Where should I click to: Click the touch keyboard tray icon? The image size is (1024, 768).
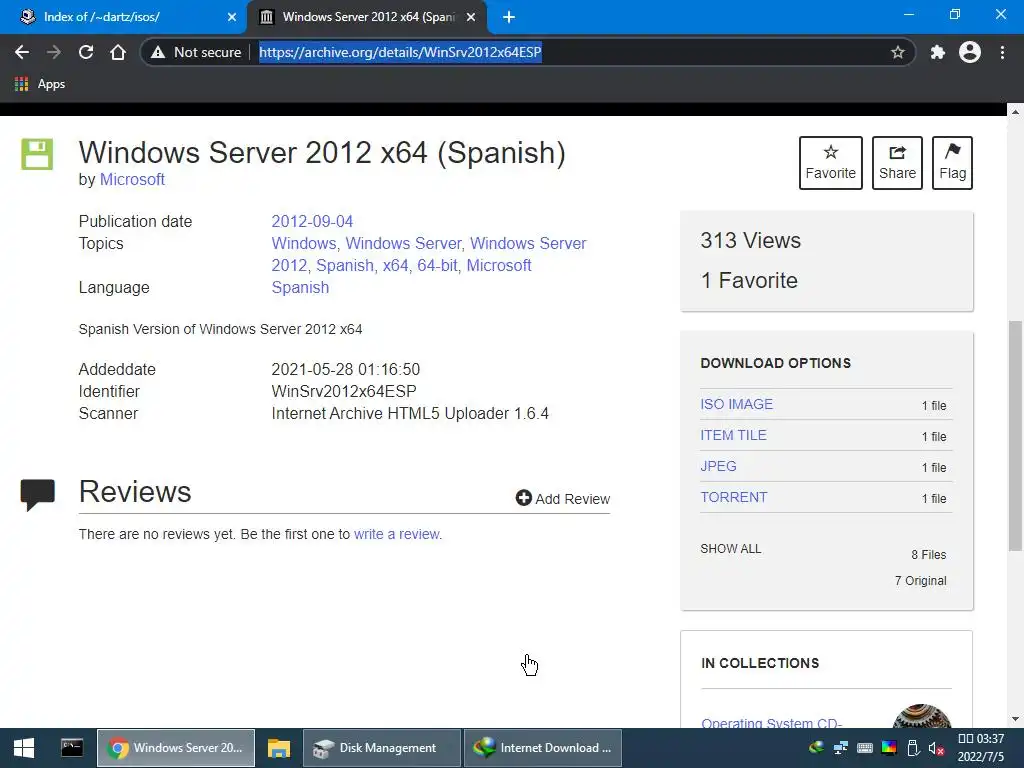[x=865, y=748]
